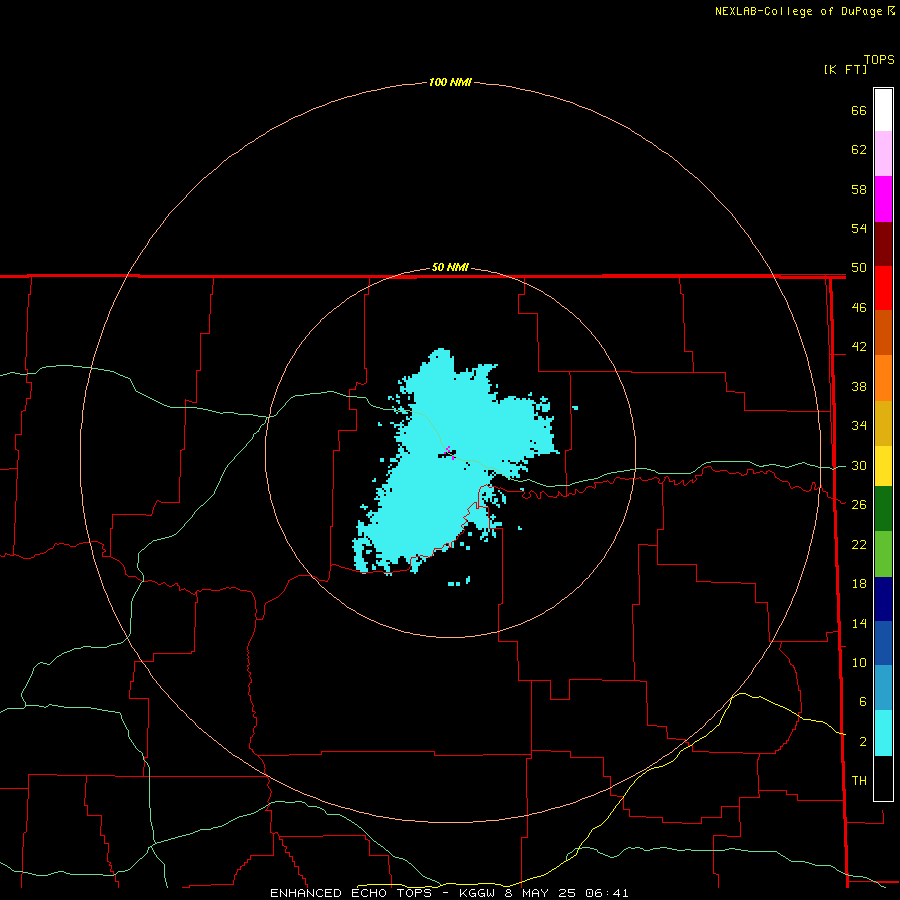Click the cyan legend swatch at the bottom

coord(883,733)
